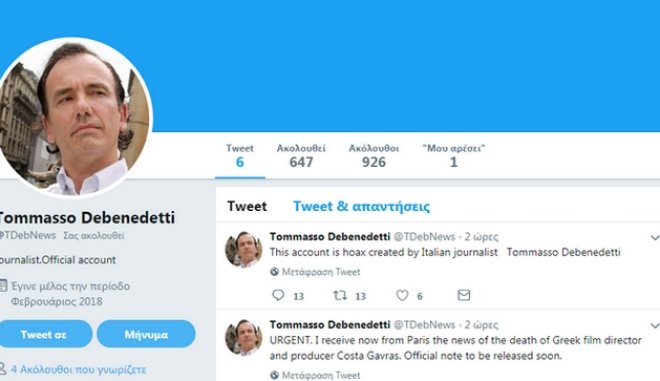Send first tweet via direct message envelope
The height and width of the screenshot is (381, 660).
pyautogui.click(x=463, y=295)
